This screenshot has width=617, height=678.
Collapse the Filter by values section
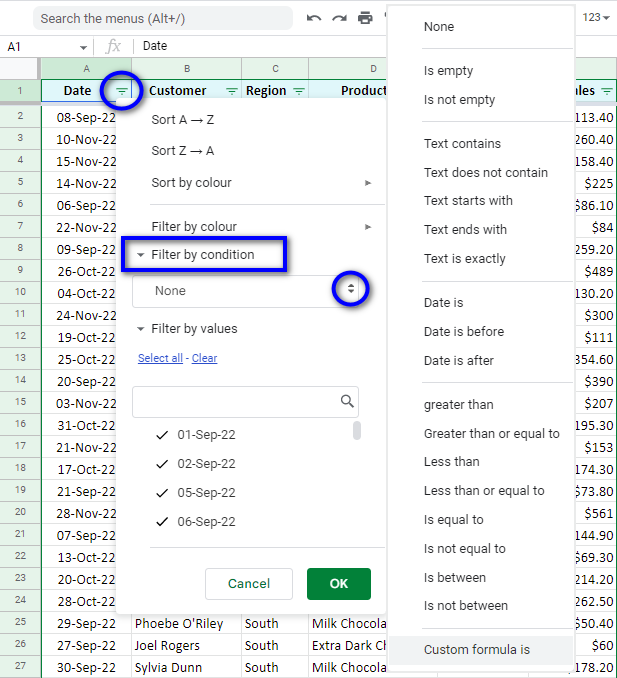point(140,329)
